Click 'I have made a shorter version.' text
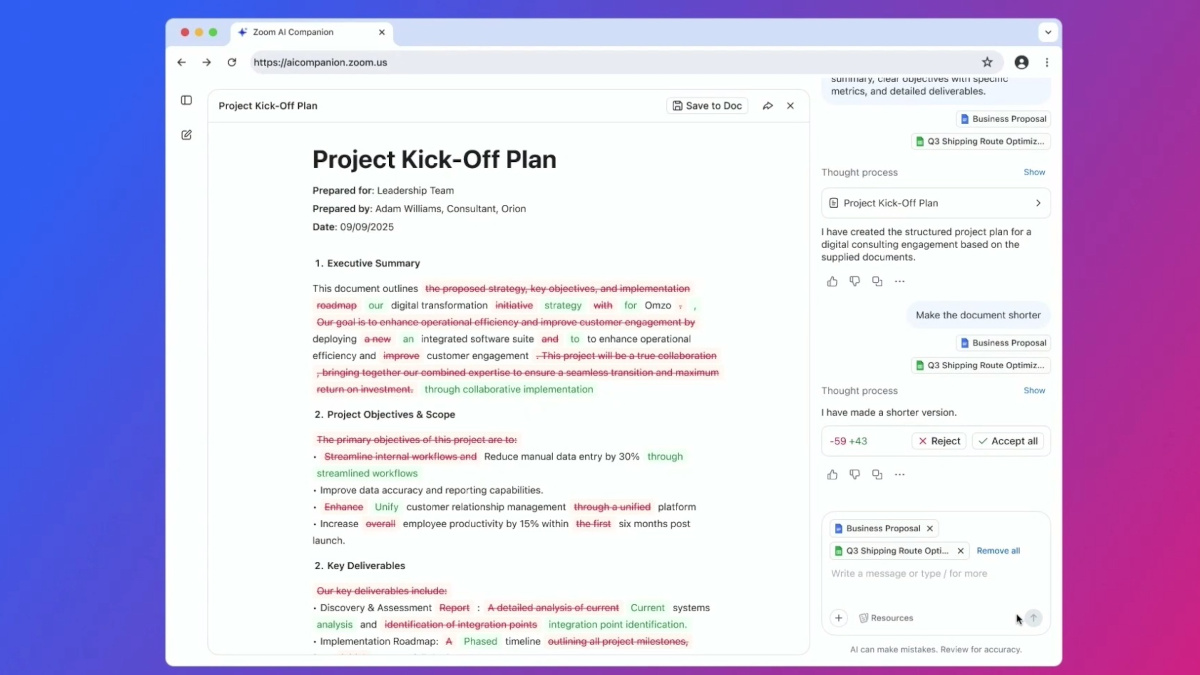The image size is (1200, 675). [889, 412]
